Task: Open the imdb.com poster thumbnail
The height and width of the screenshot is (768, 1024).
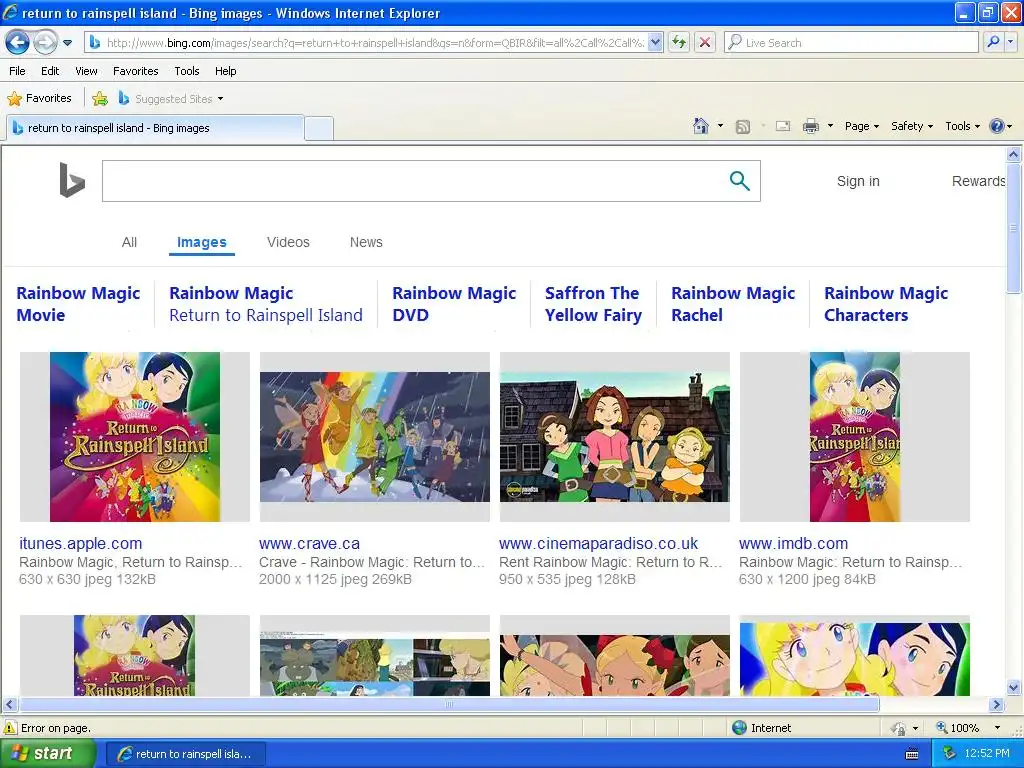Action: [855, 437]
